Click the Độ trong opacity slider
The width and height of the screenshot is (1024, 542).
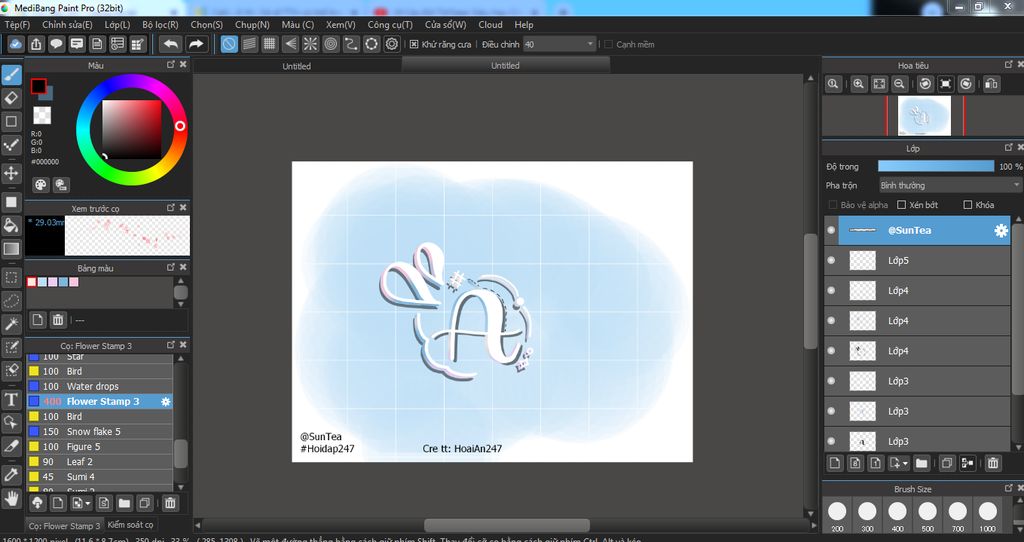(936, 167)
